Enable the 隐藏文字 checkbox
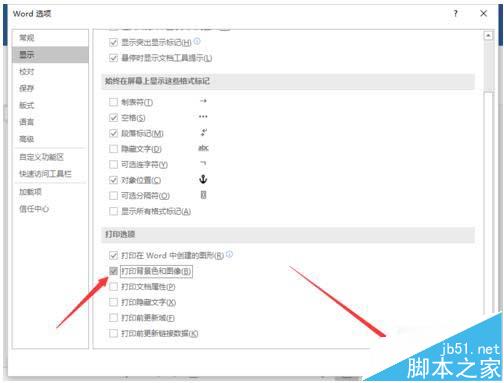The image size is (504, 383). (113, 149)
